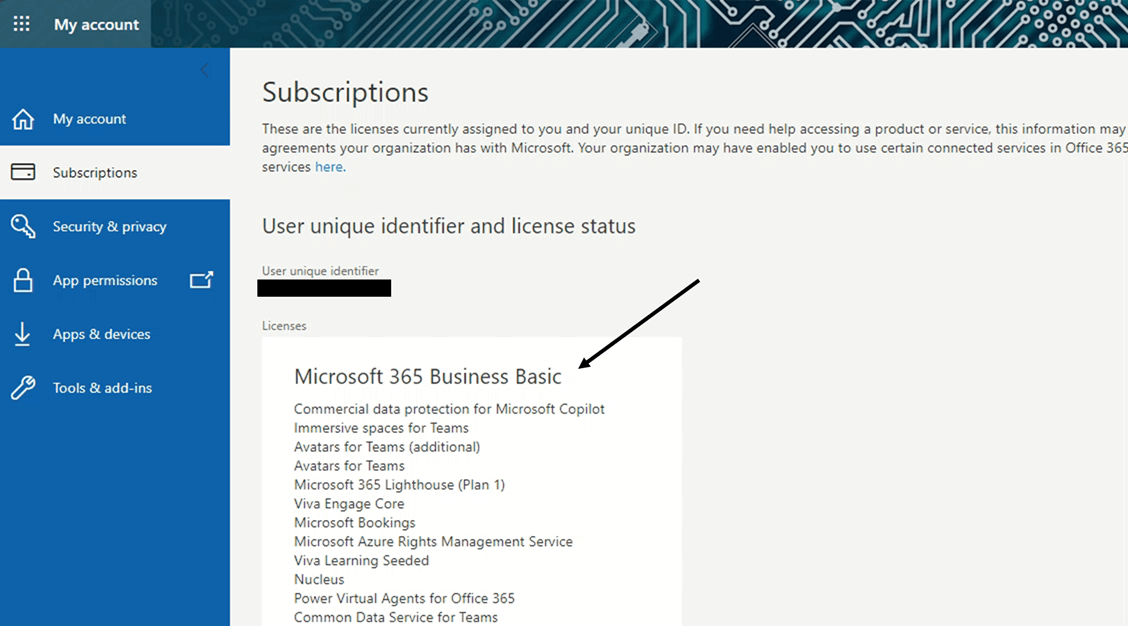Click the Licenses label
Viewport: 1129px width, 627px height.
pyautogui.click(x=284, y=325)
